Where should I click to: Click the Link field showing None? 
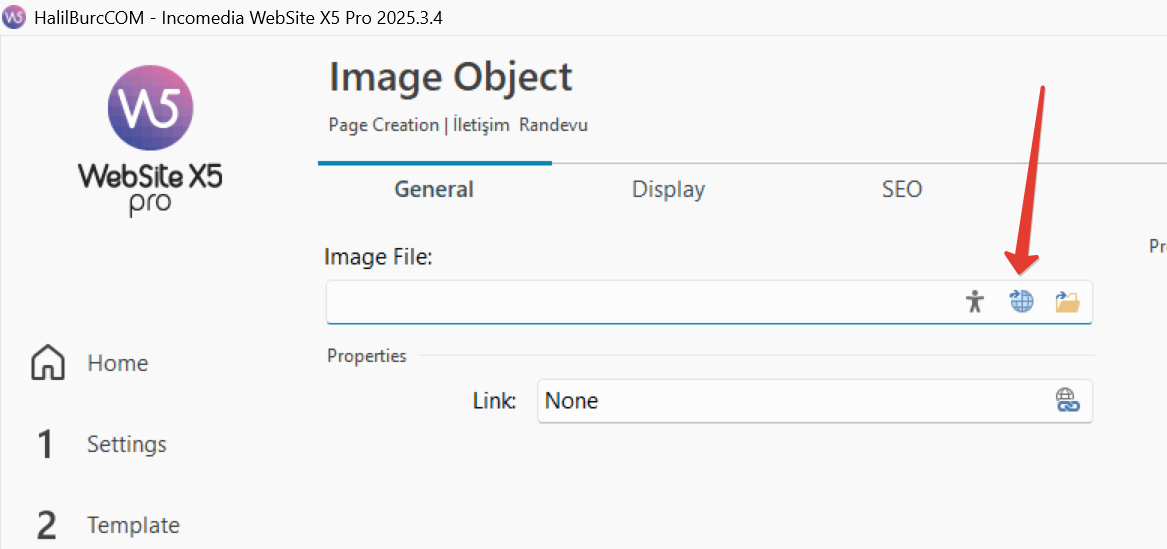point(790,401)
